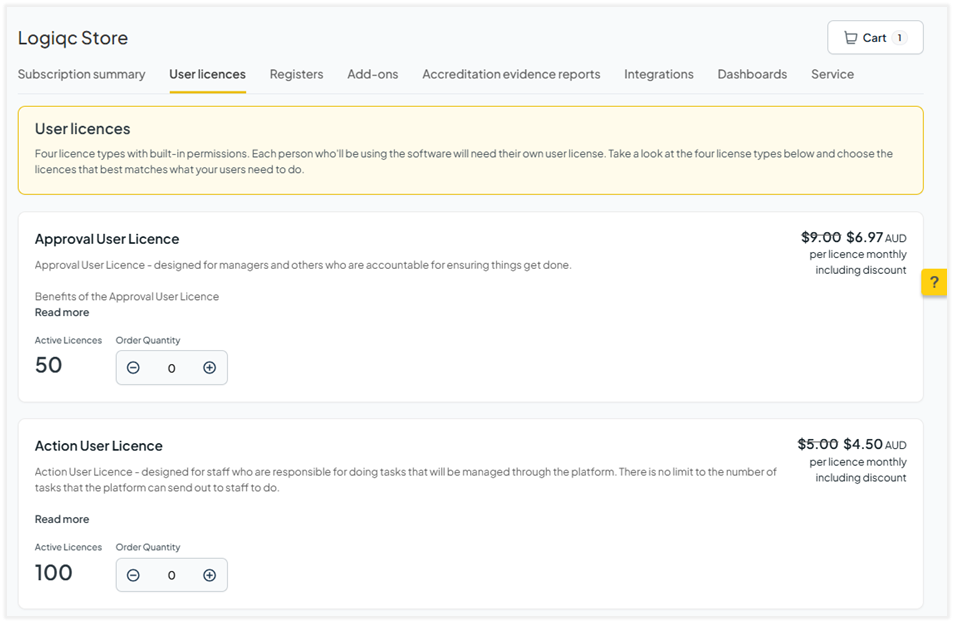954x623 pixels.
Task: Select the Service tab
Action: (x=832, y=74)
